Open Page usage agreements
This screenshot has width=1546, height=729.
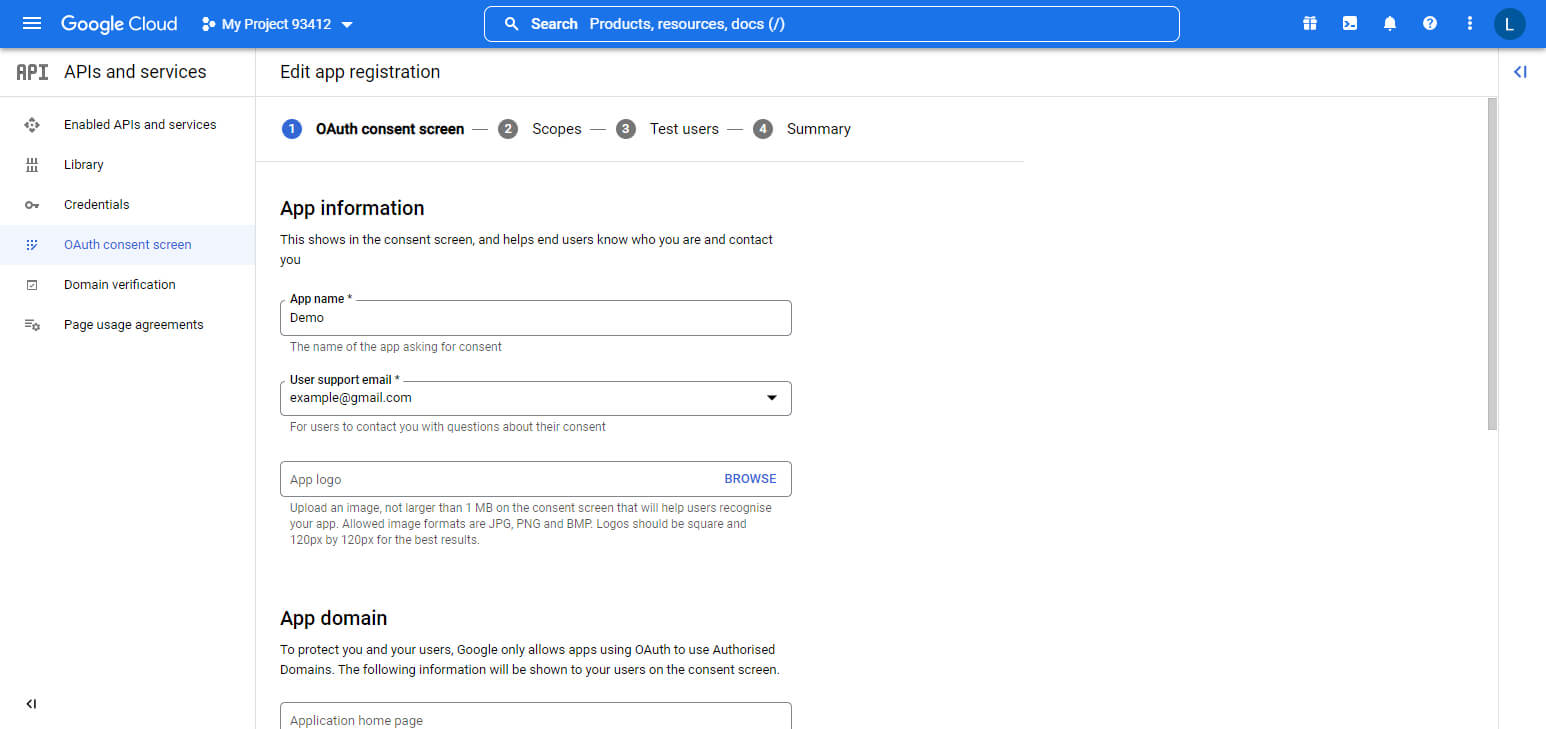coord(134,325)
